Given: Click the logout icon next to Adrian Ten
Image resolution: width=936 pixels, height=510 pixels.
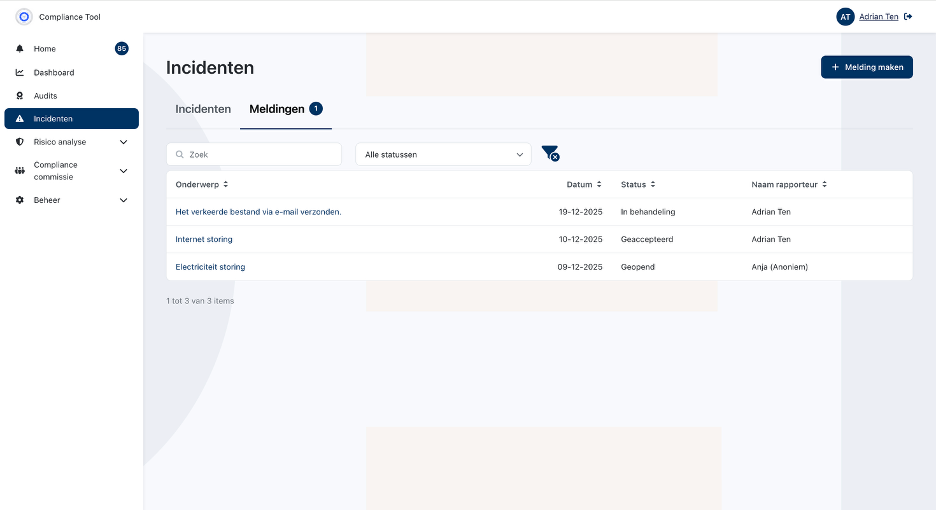Looking at the screenshot, I should [908, 17].
